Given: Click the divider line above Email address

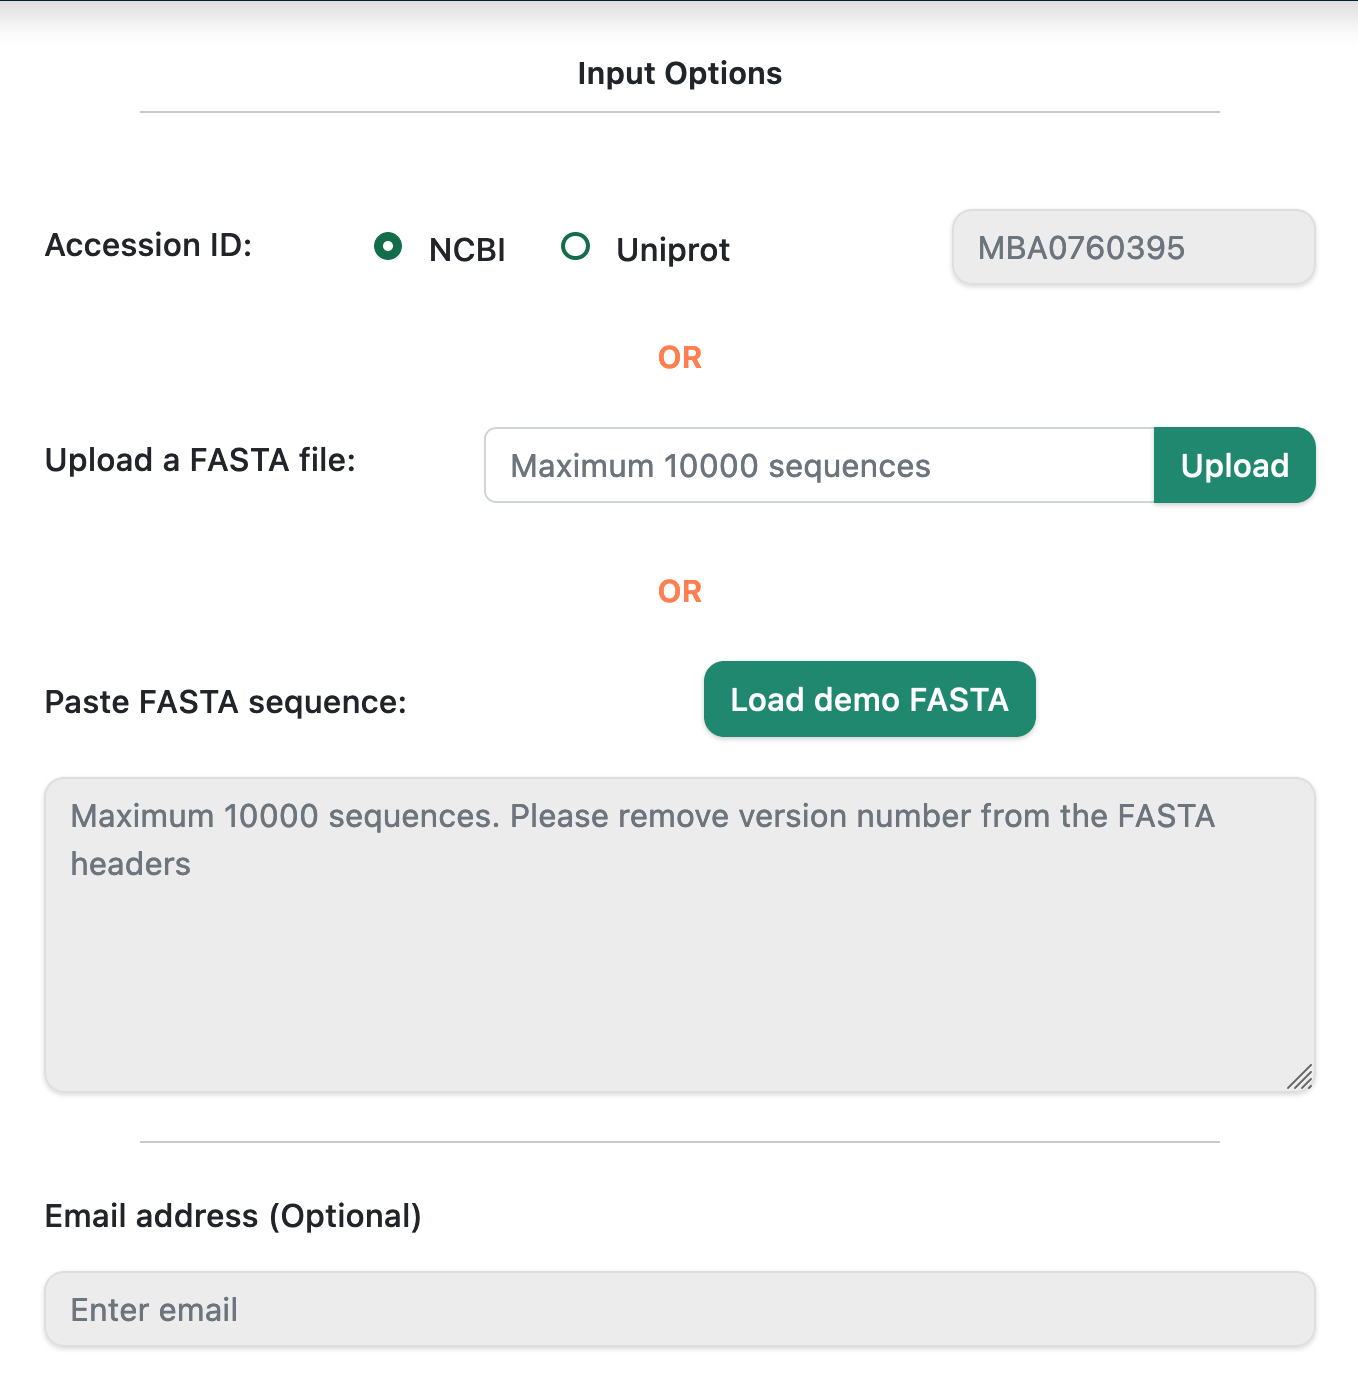Looking at the screenshot, I should coord(679,1142).
